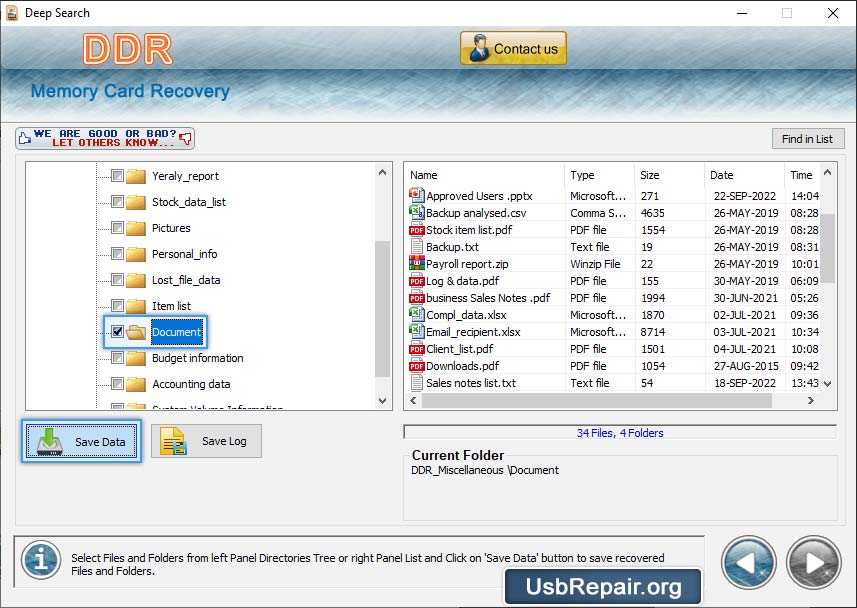The image size is (857, 608).
Task: Click the PowerPoint icon of Approved Users .pptx
Action: click(416, 195)
